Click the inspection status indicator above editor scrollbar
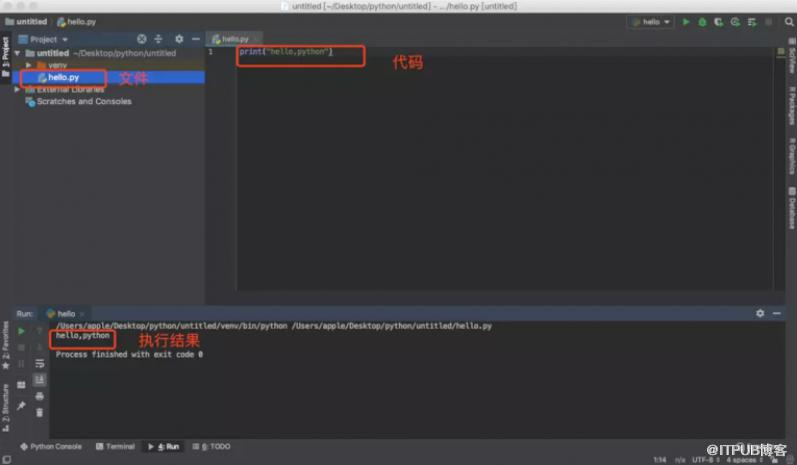The height and width of the screenshot is (465, 797). coord(781,51)
